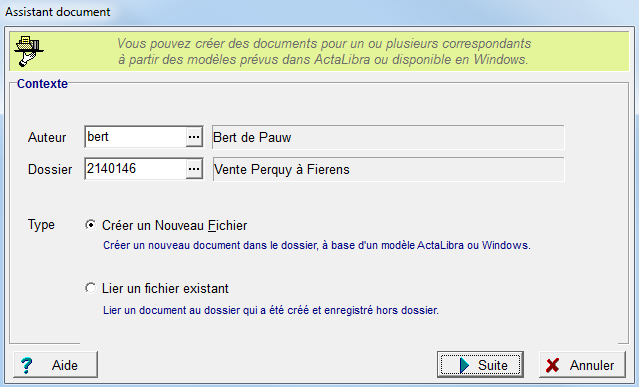This screenshot has width=639, height=387.
Task: Continue with the Suite button
Action: (480, 365)
